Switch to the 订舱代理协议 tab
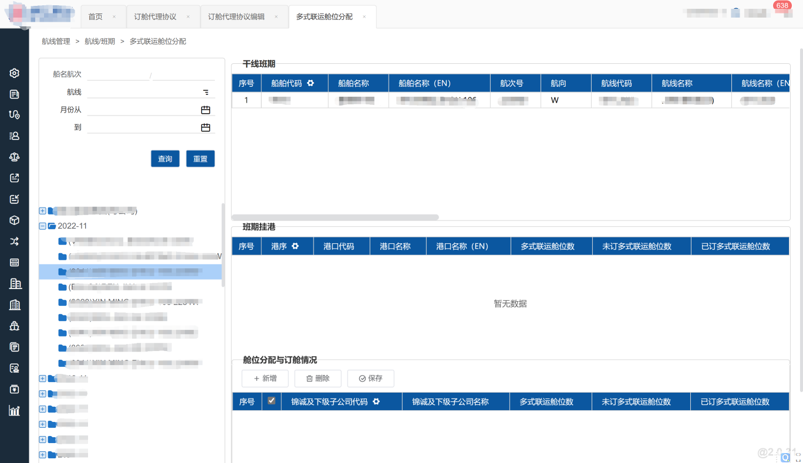The image size is (803, 463). 155,17
